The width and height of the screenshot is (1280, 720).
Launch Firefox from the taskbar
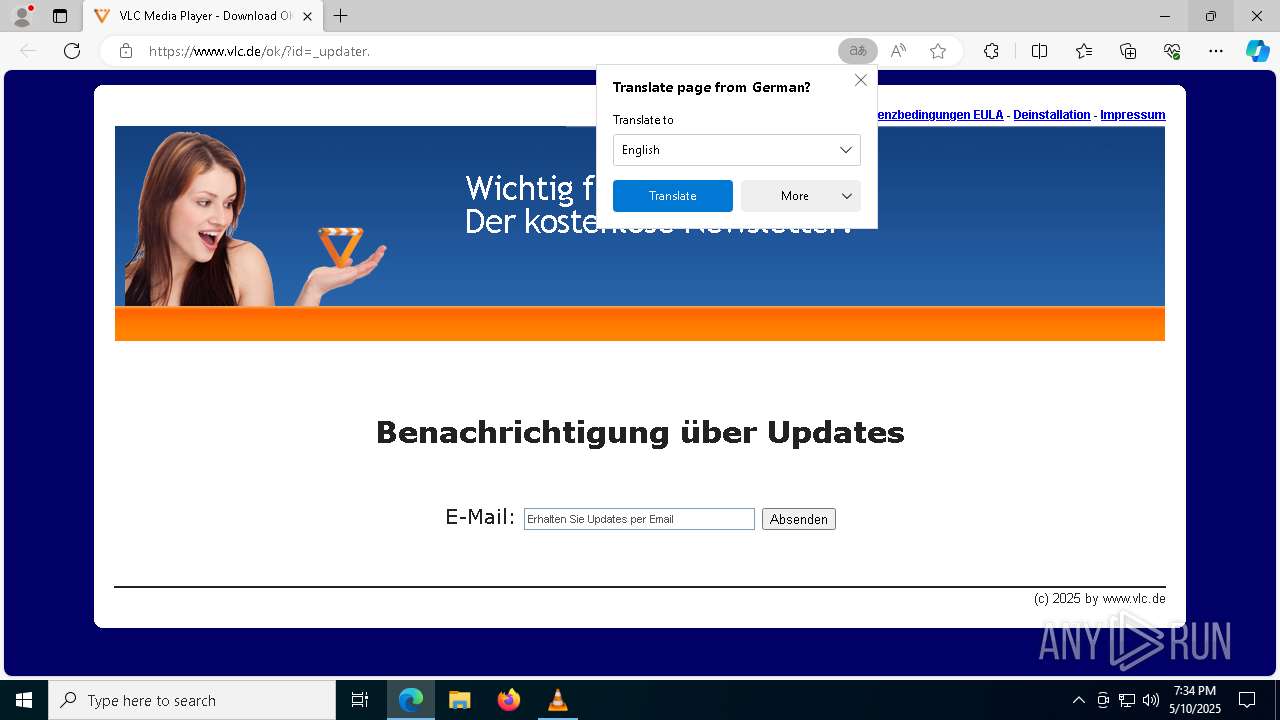[509, 700]
